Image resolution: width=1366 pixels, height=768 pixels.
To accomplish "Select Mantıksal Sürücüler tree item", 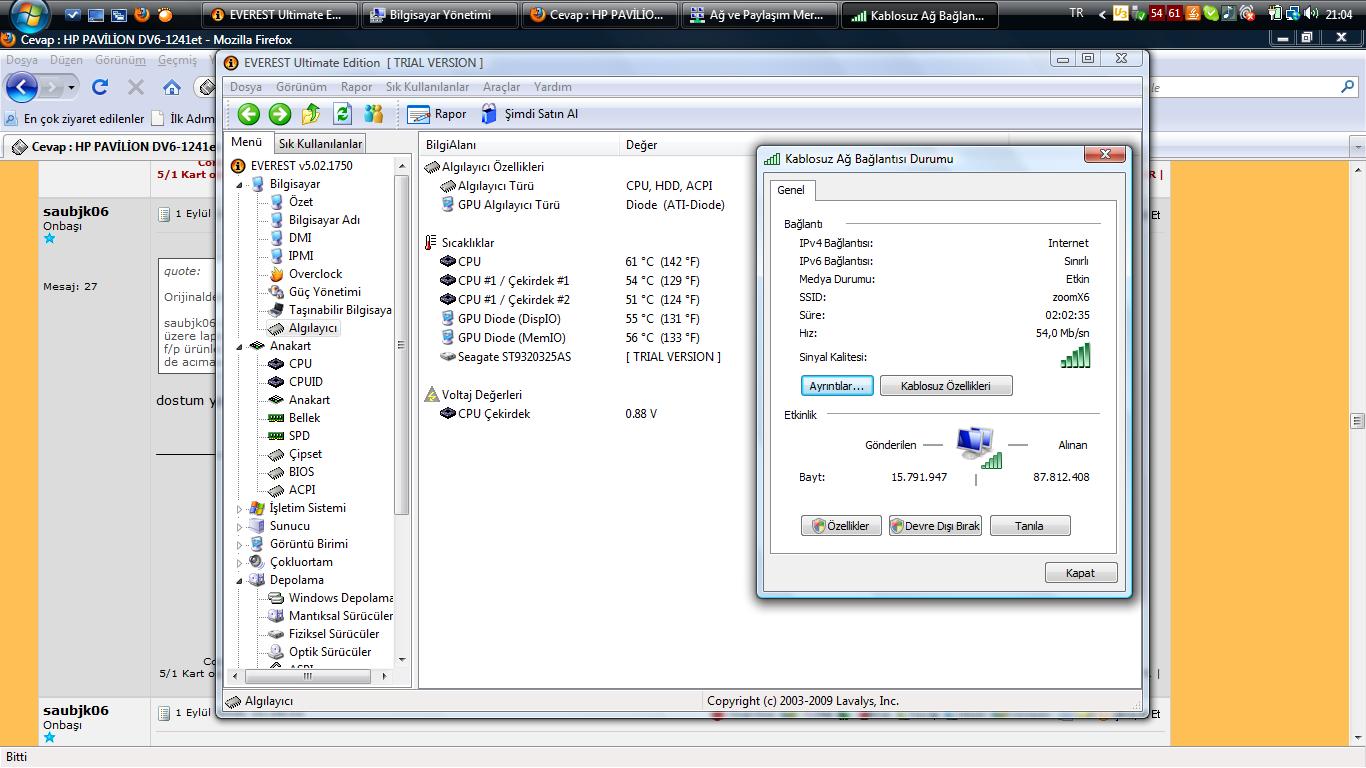I will tap(341, 616).
